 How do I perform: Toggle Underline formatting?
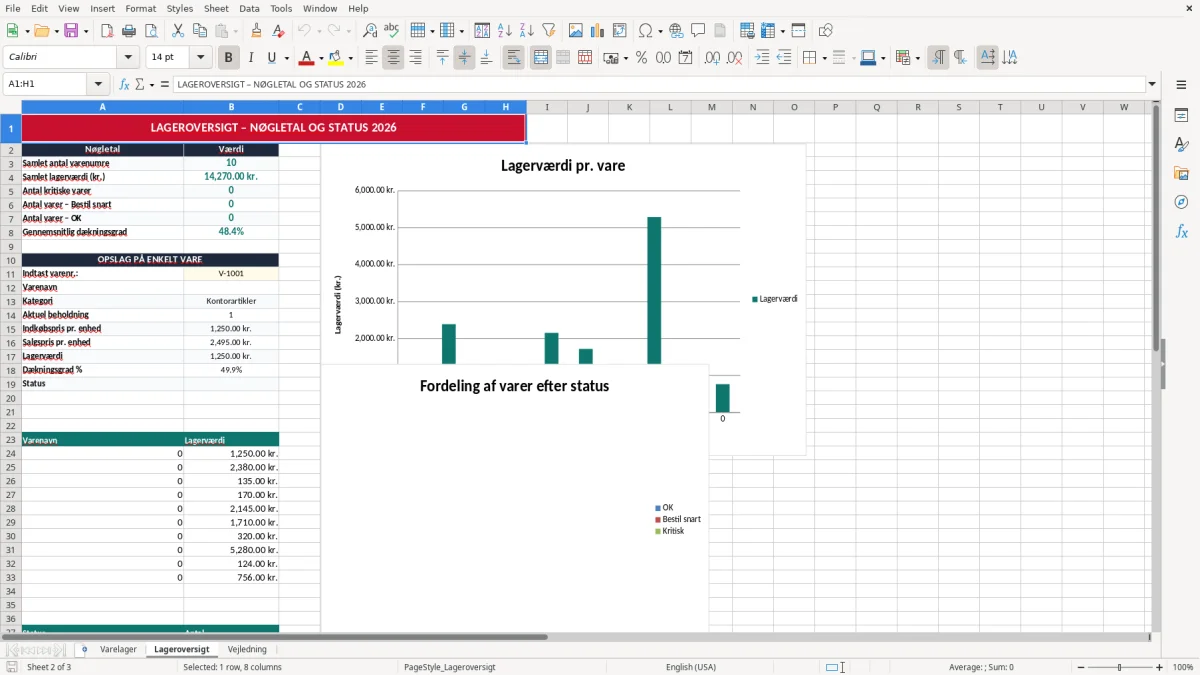tap(272, 58)
